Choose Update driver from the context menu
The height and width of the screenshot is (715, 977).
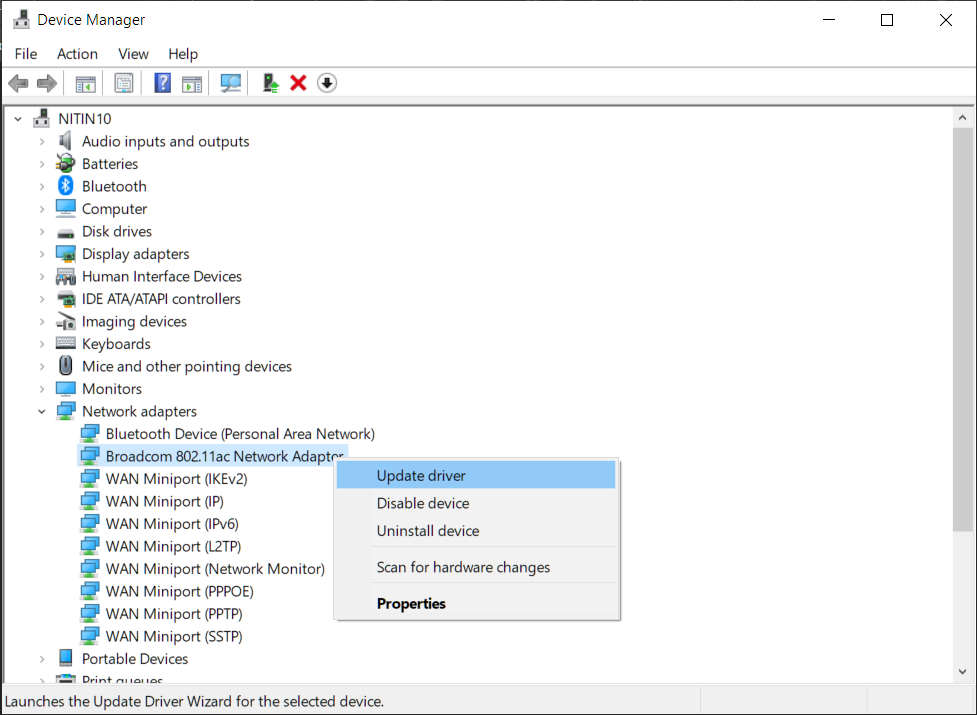pos(476,475)
